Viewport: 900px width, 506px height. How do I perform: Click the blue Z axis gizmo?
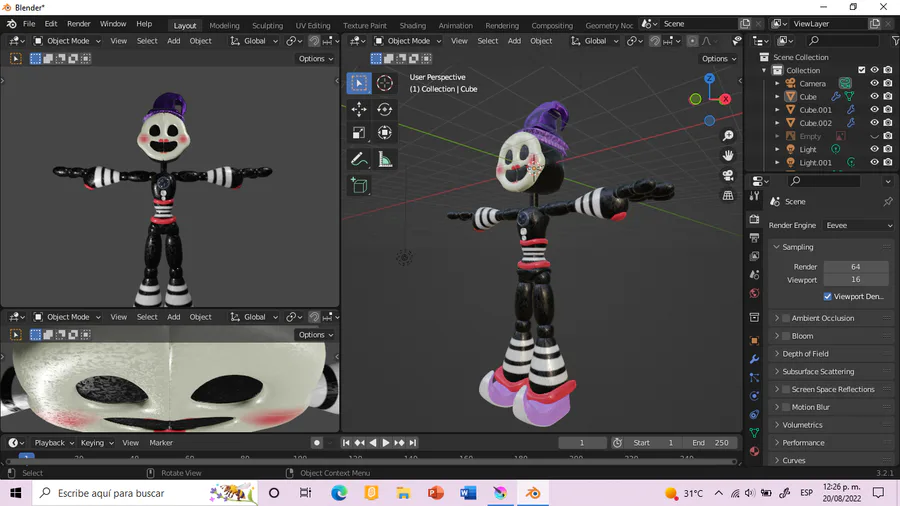[709, 79]
